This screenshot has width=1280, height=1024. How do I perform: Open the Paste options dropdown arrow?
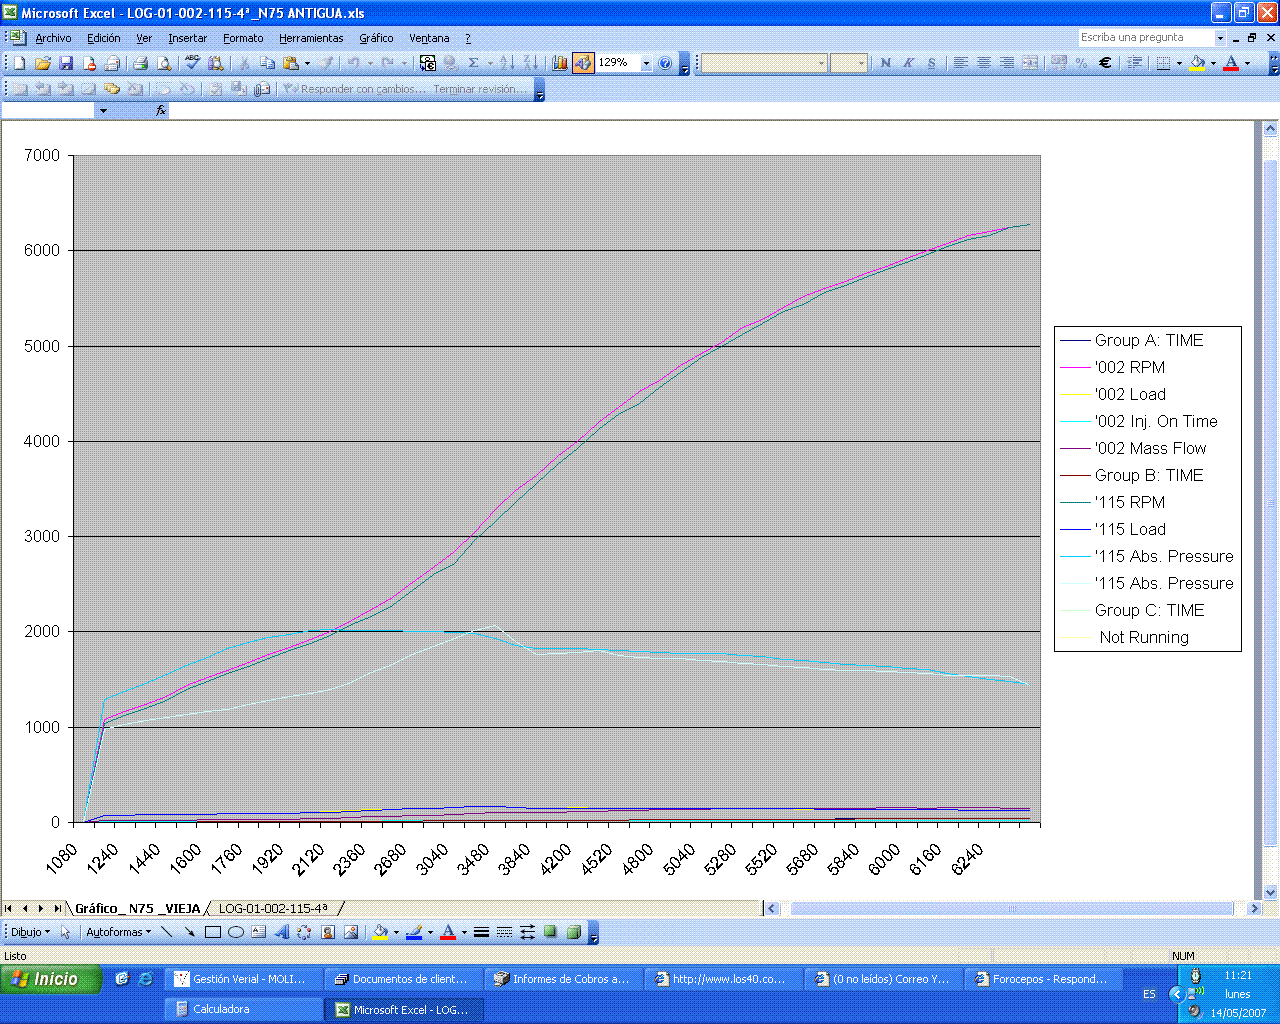307,63
